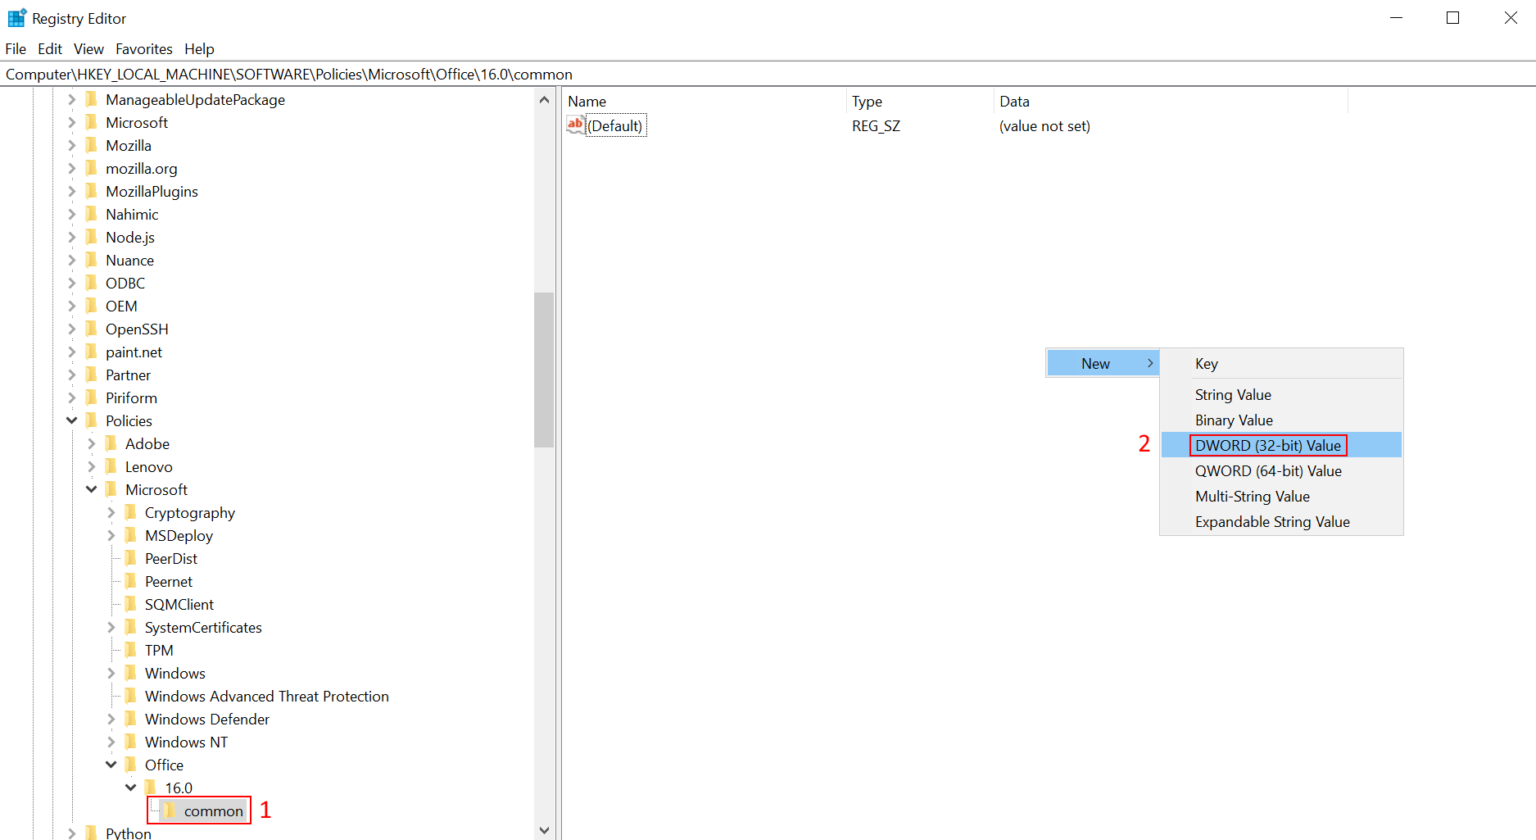
Task: Click the Registry Editor app icon in title bar
Action: pyautogui.click(x=16, y=18)
